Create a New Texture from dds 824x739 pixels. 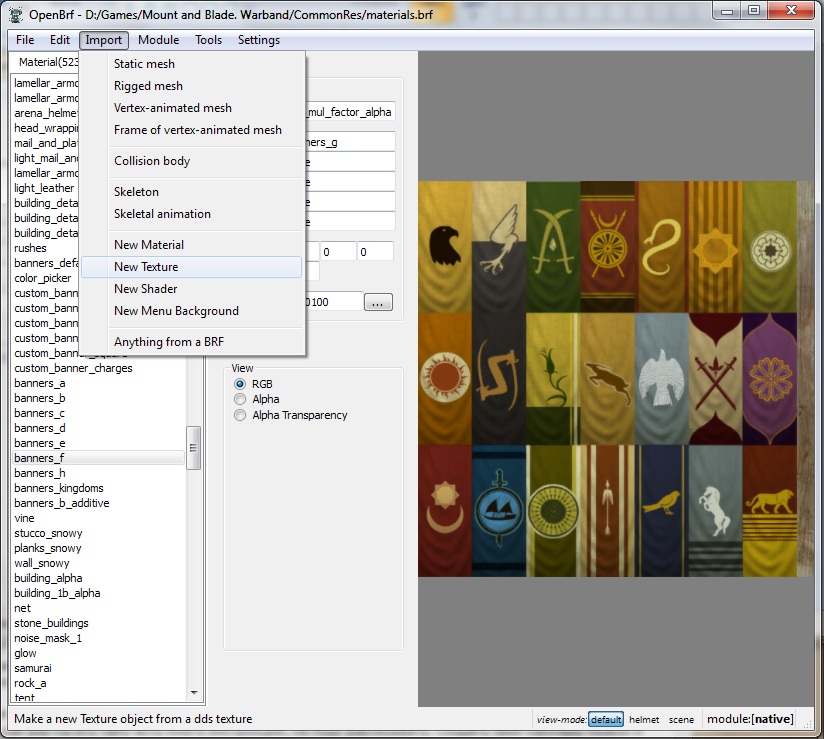(x=192, y=267)
